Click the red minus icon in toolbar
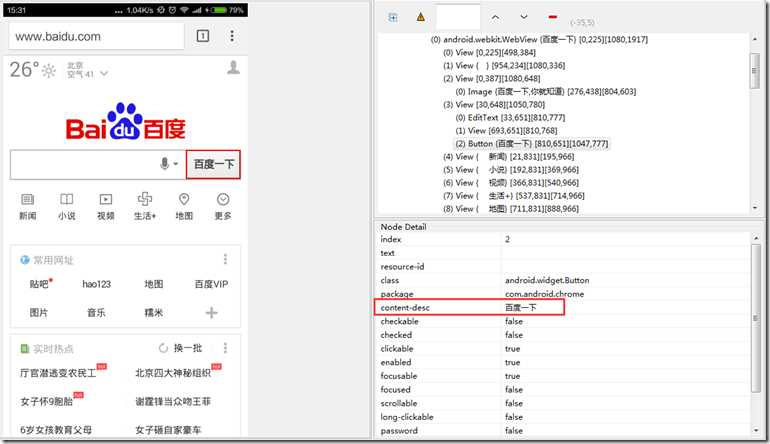Image resolution: width=770 pixels, height=444 pixels. click(x=552, y=17)
